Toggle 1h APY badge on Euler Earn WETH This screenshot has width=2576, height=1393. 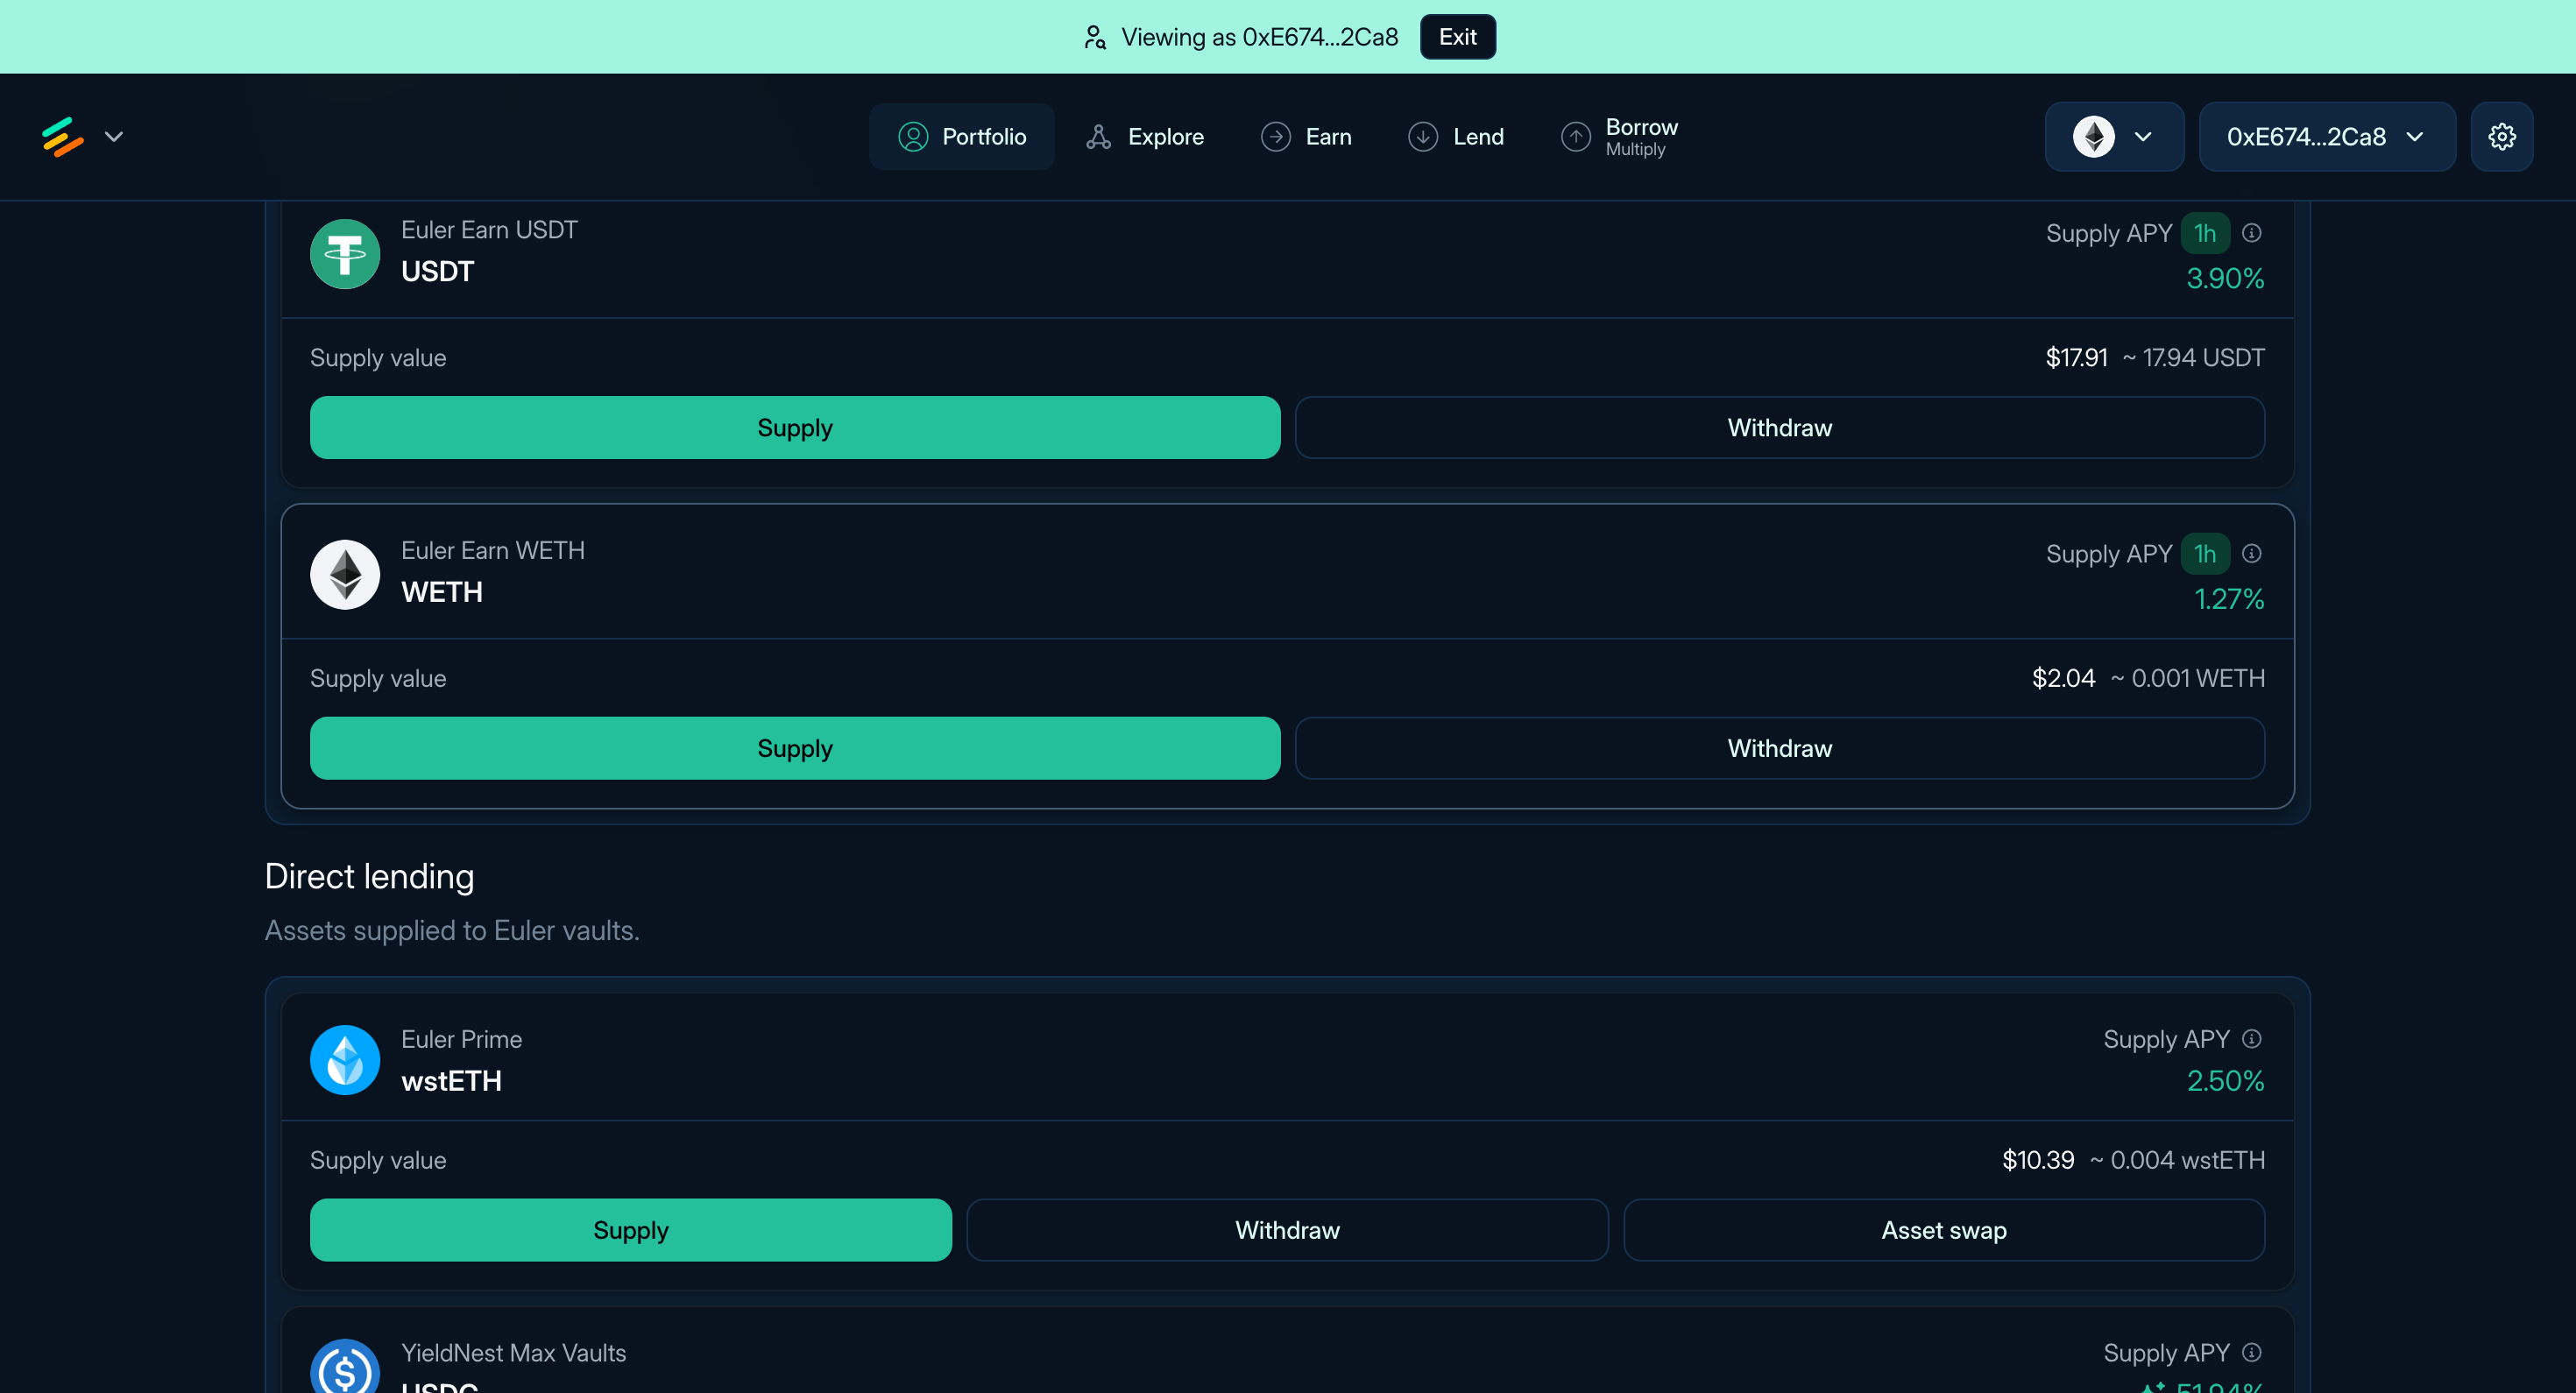pyautogui.click(x=2205, y=555)
